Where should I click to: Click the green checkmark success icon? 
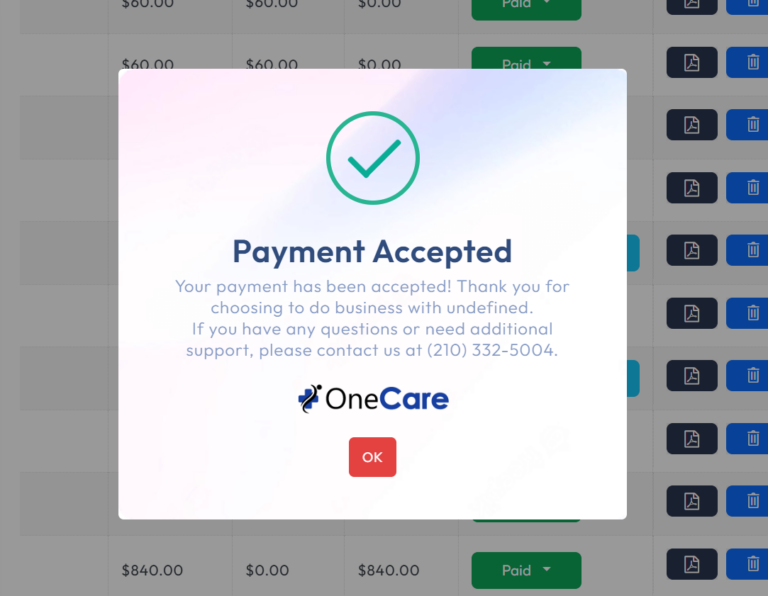click(x=373, y=158)
